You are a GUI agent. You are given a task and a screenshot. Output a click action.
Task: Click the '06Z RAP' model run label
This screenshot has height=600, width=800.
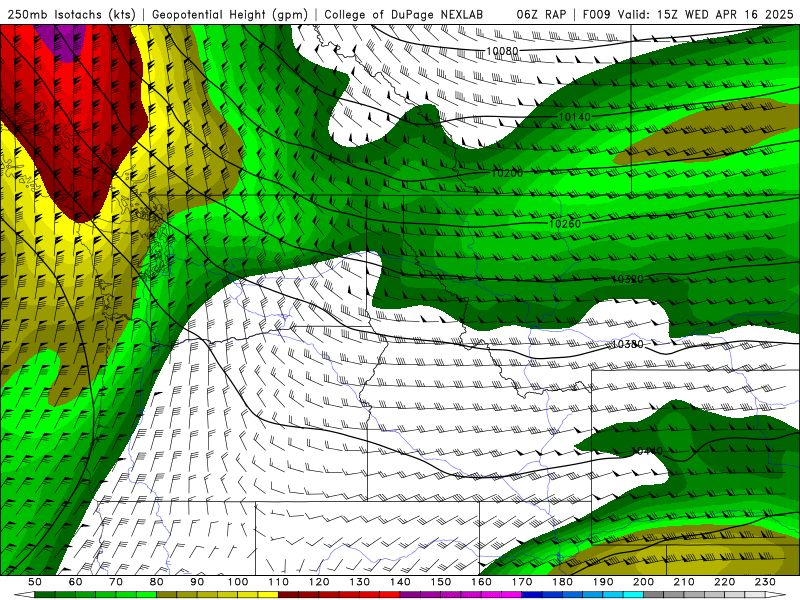(x=541, y=14)
